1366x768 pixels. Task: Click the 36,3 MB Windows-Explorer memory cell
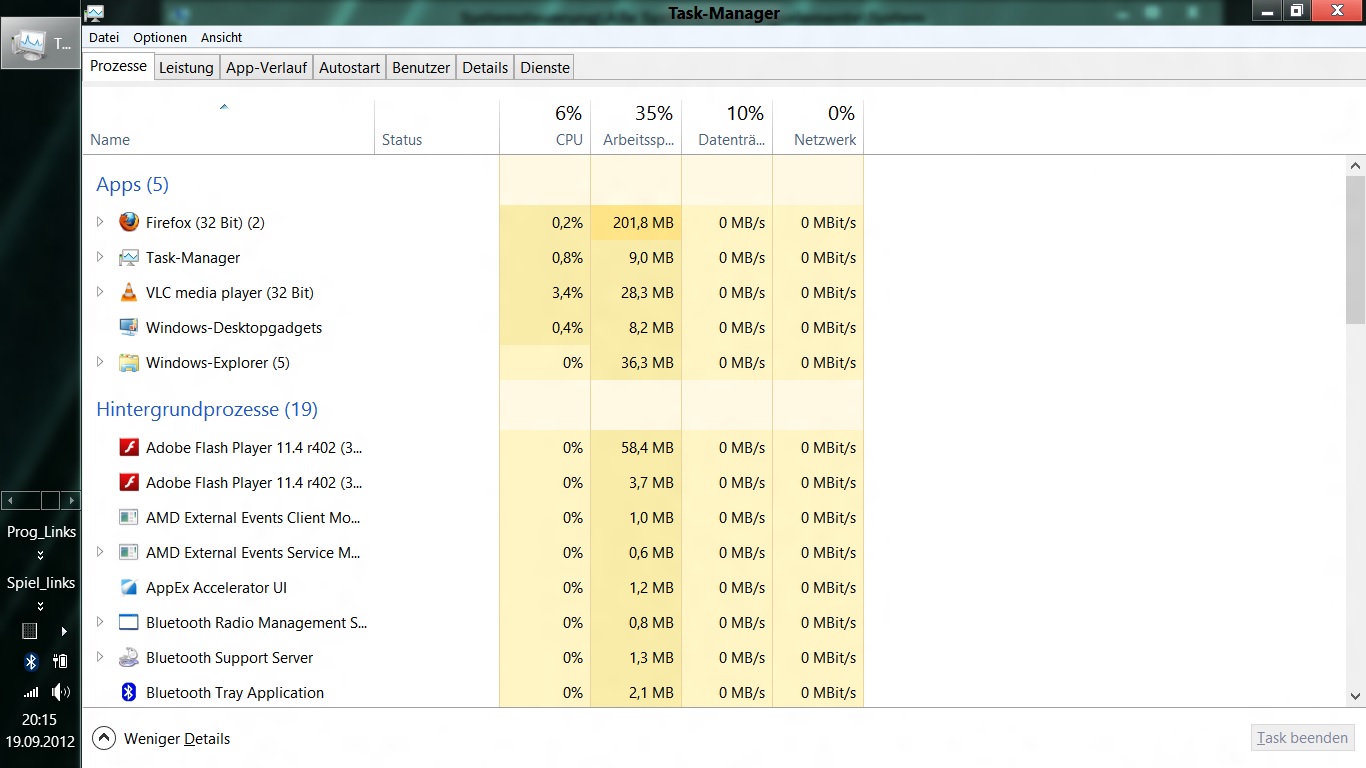[x=636, y=362]
